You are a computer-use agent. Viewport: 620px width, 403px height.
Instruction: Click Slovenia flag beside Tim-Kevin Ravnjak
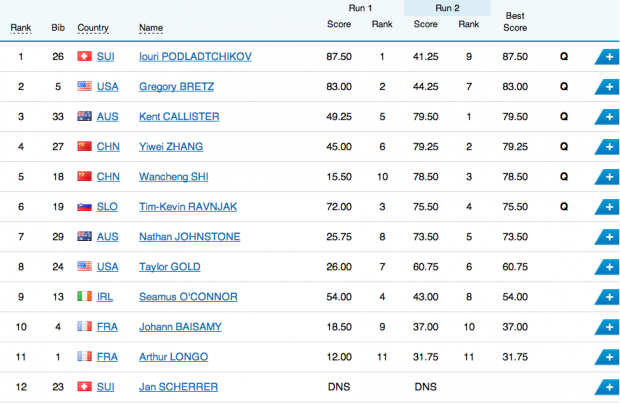coord(85,206)
